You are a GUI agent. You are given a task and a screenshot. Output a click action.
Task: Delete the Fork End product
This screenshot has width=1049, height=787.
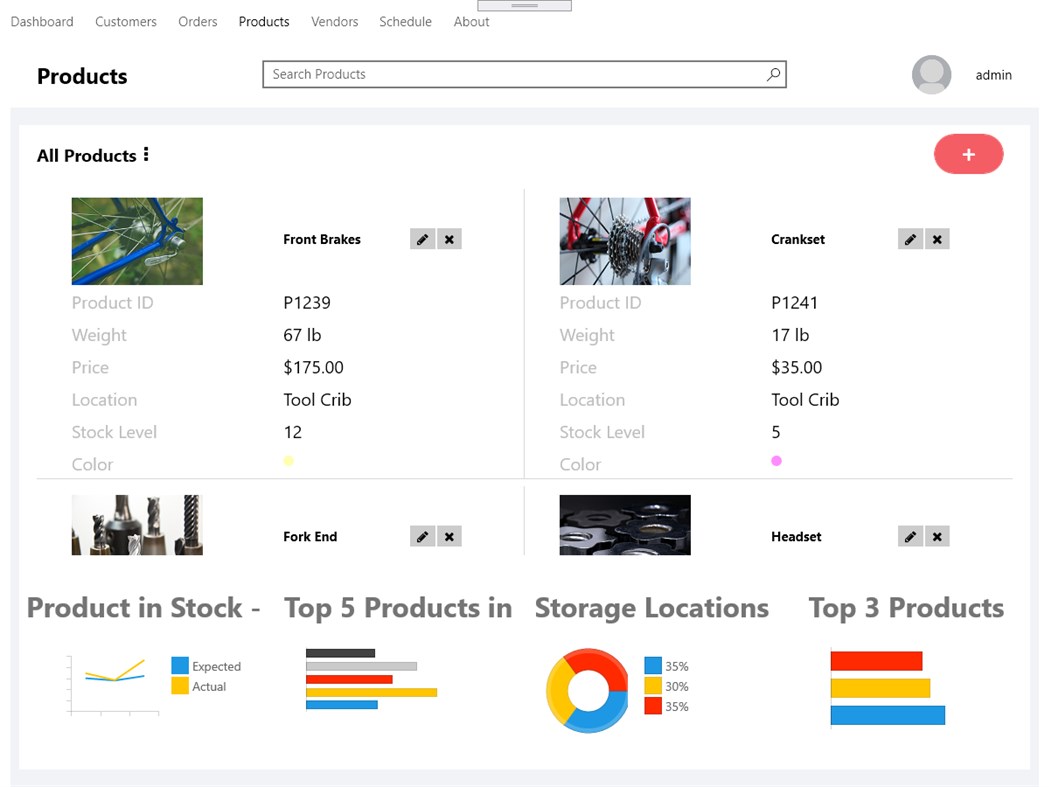[449, 537]
